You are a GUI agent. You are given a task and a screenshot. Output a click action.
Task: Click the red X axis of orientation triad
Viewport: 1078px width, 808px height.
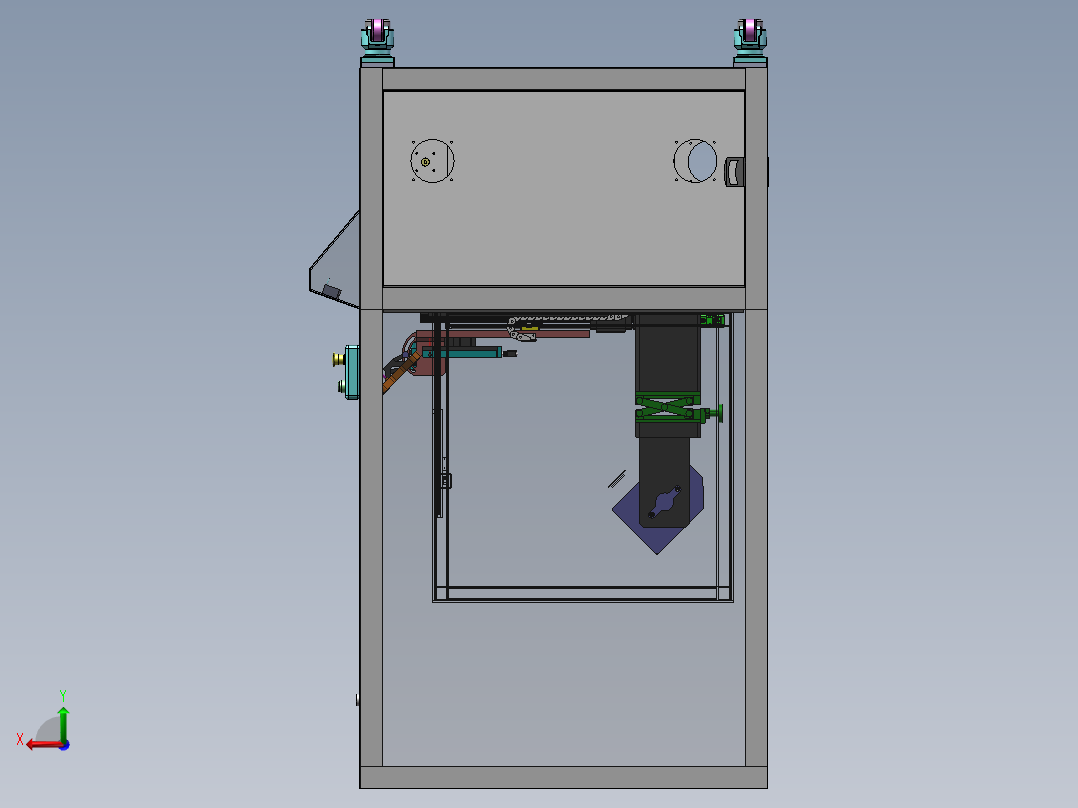45,744
